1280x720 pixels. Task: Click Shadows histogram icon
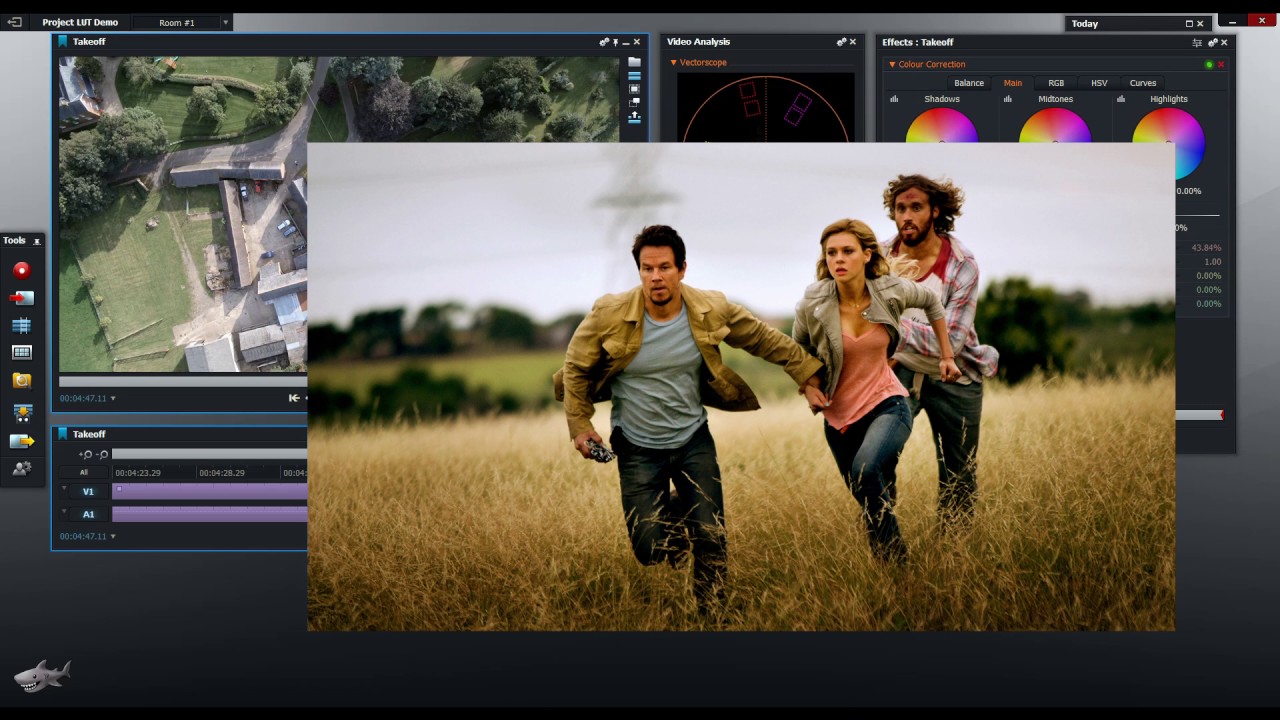pos(894,99)
